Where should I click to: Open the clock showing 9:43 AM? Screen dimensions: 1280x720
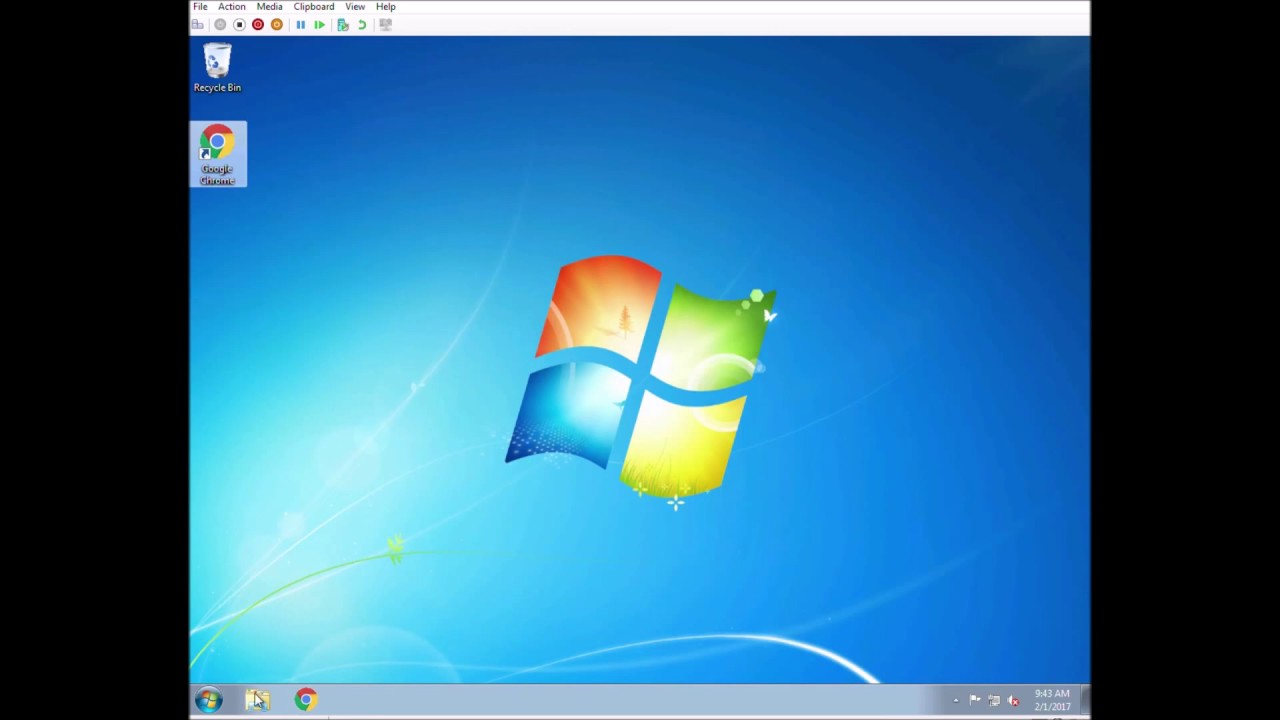click(1052, 700)
